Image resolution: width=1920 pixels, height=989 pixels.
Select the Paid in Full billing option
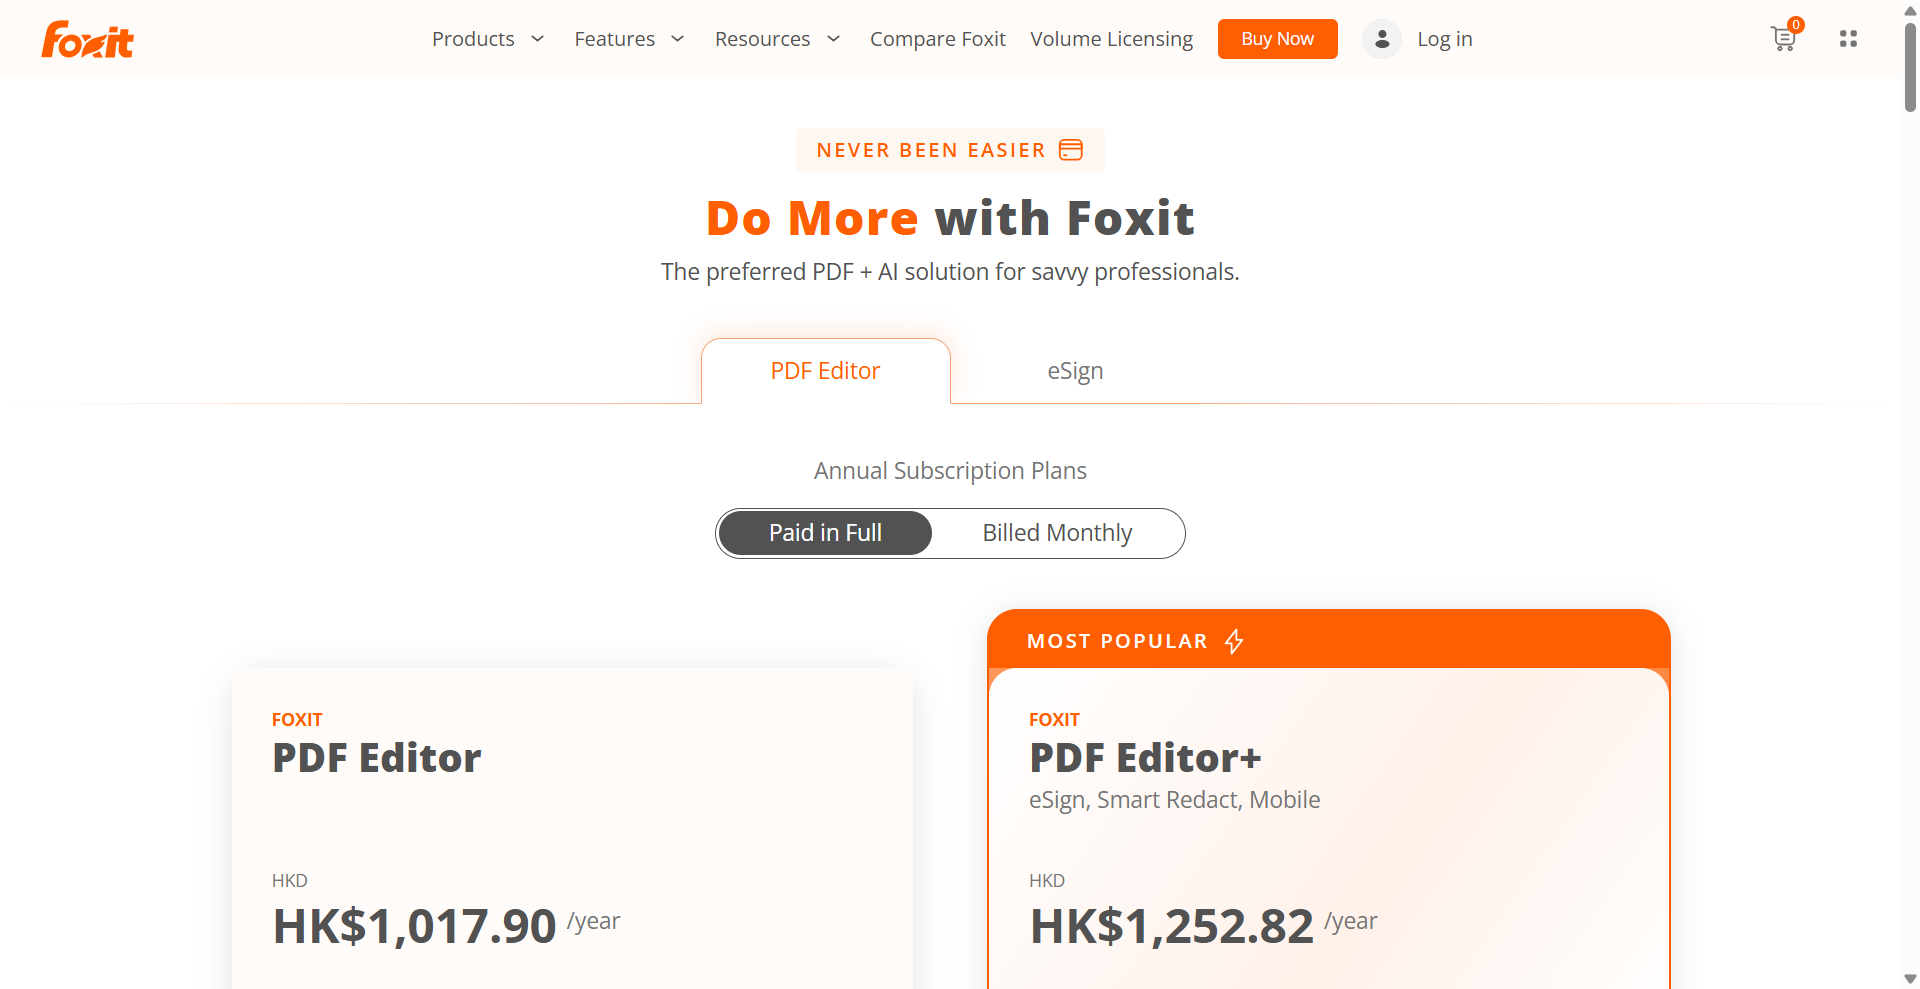point(825,533)
